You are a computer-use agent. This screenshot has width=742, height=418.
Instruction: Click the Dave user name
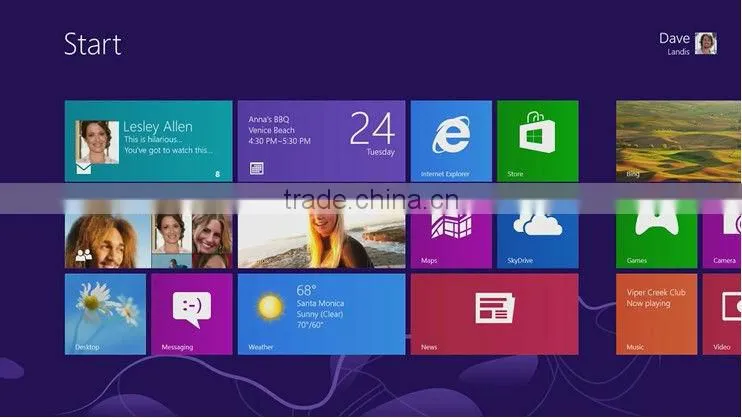pos(674,38)
